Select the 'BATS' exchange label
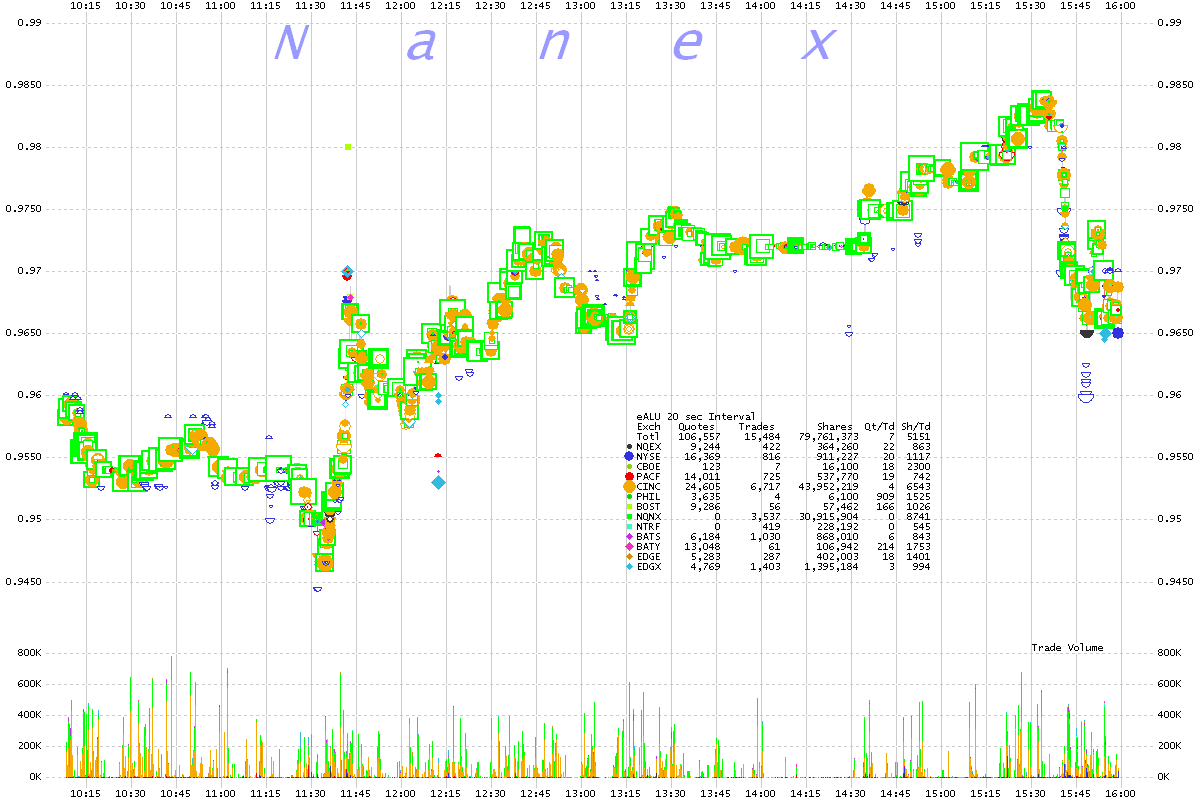Viewport: 1200px width, 800px height. click(x=649, y=536)
